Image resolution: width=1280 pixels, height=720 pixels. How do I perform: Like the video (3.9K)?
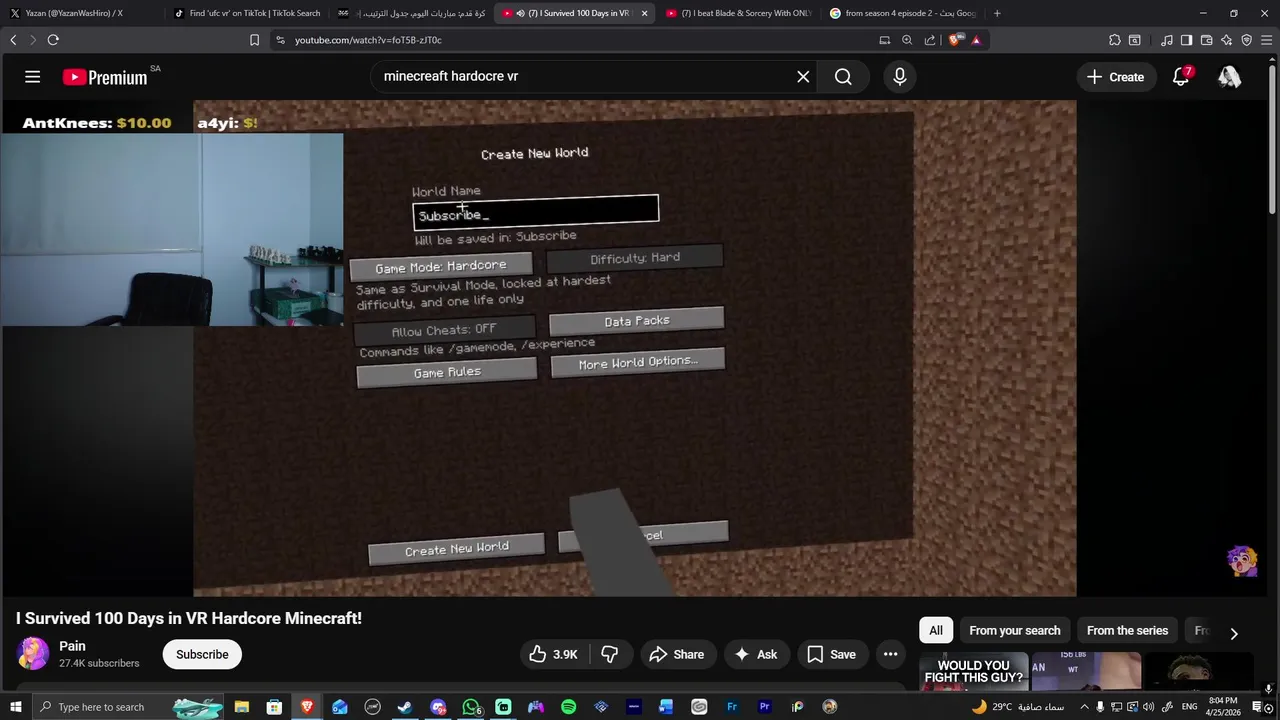pyautogui.click(x=553, y=654)
